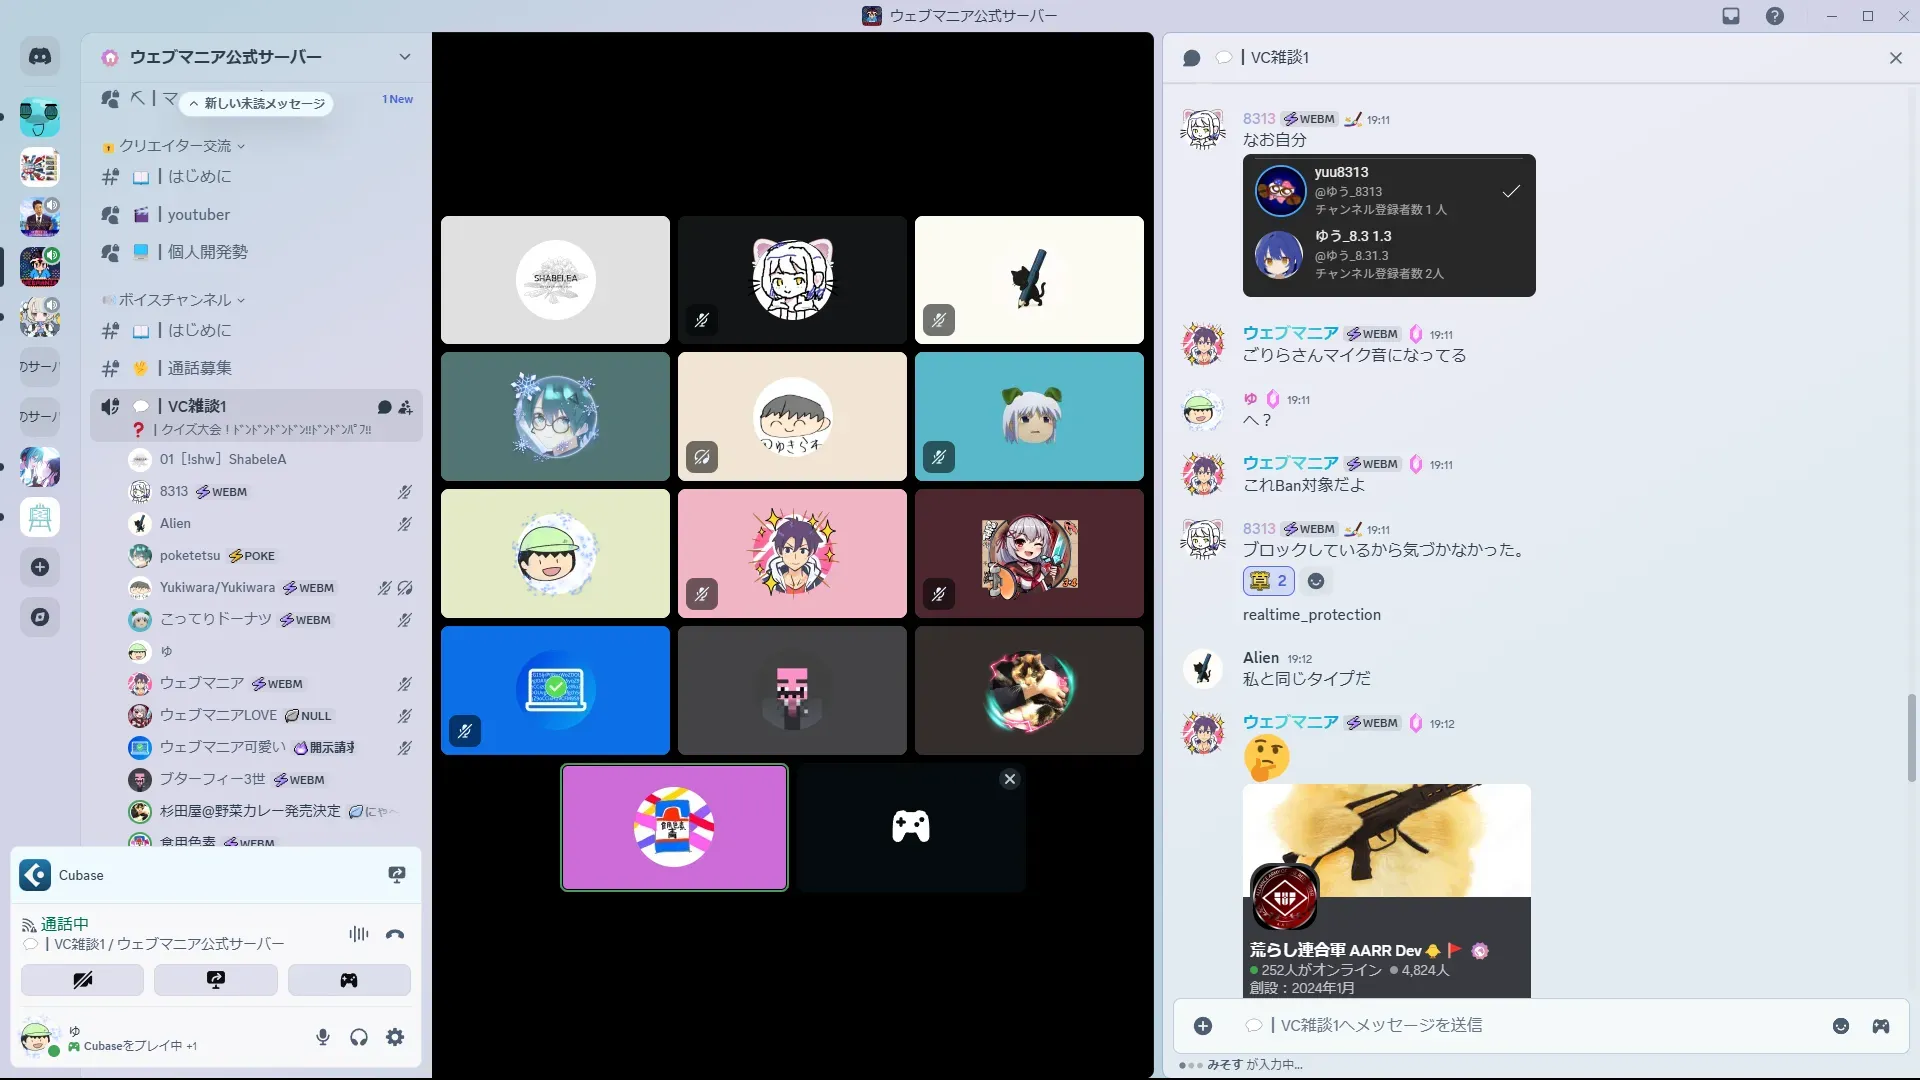
Task: Toggle microphone mute
Action: pos(322,1037)
